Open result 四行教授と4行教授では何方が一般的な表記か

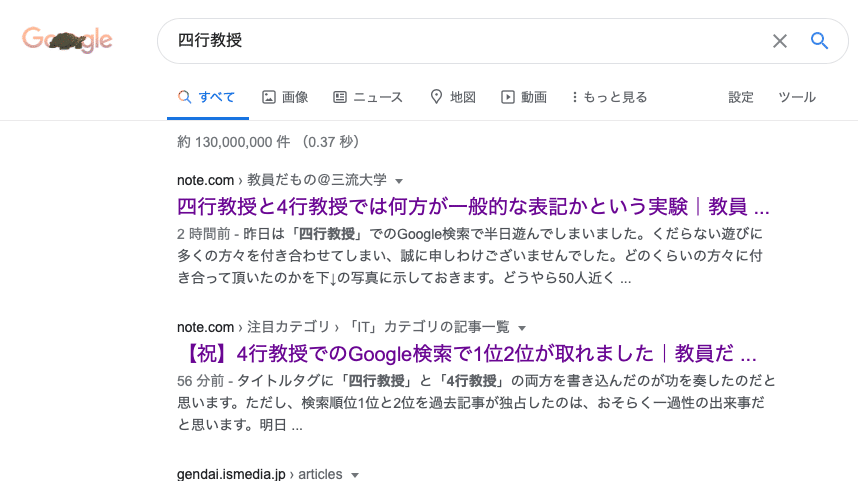473,207
